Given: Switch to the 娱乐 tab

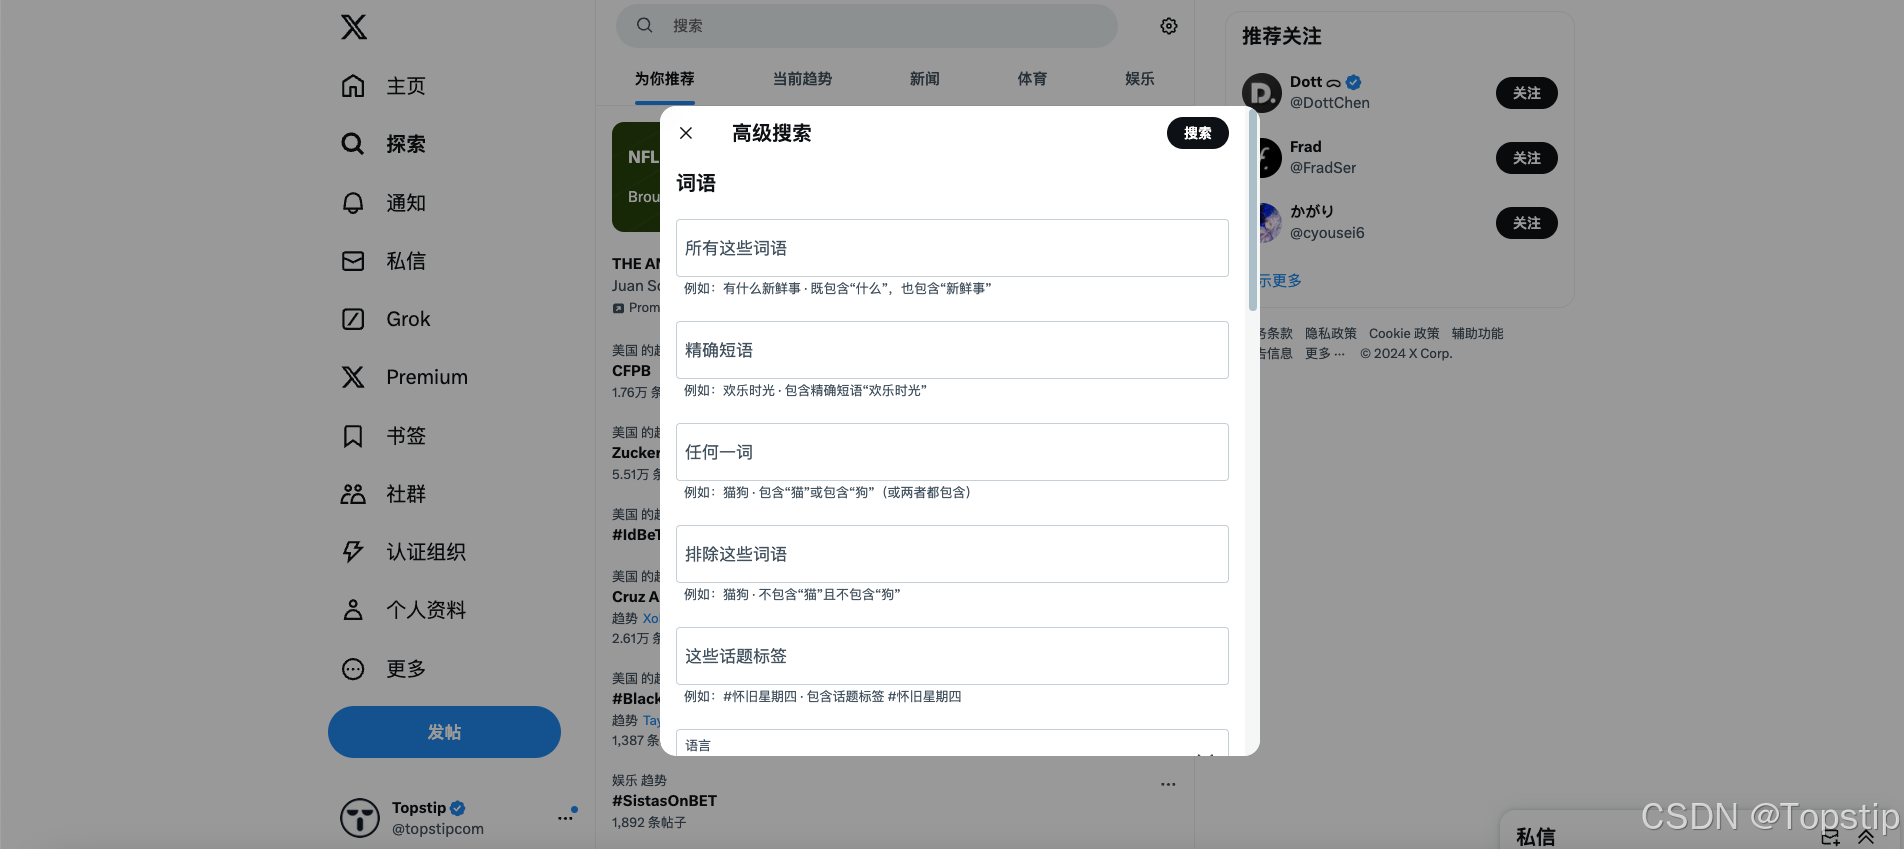Looking at the screenshot, I should pyautogui.click(x=1140, y=79).
